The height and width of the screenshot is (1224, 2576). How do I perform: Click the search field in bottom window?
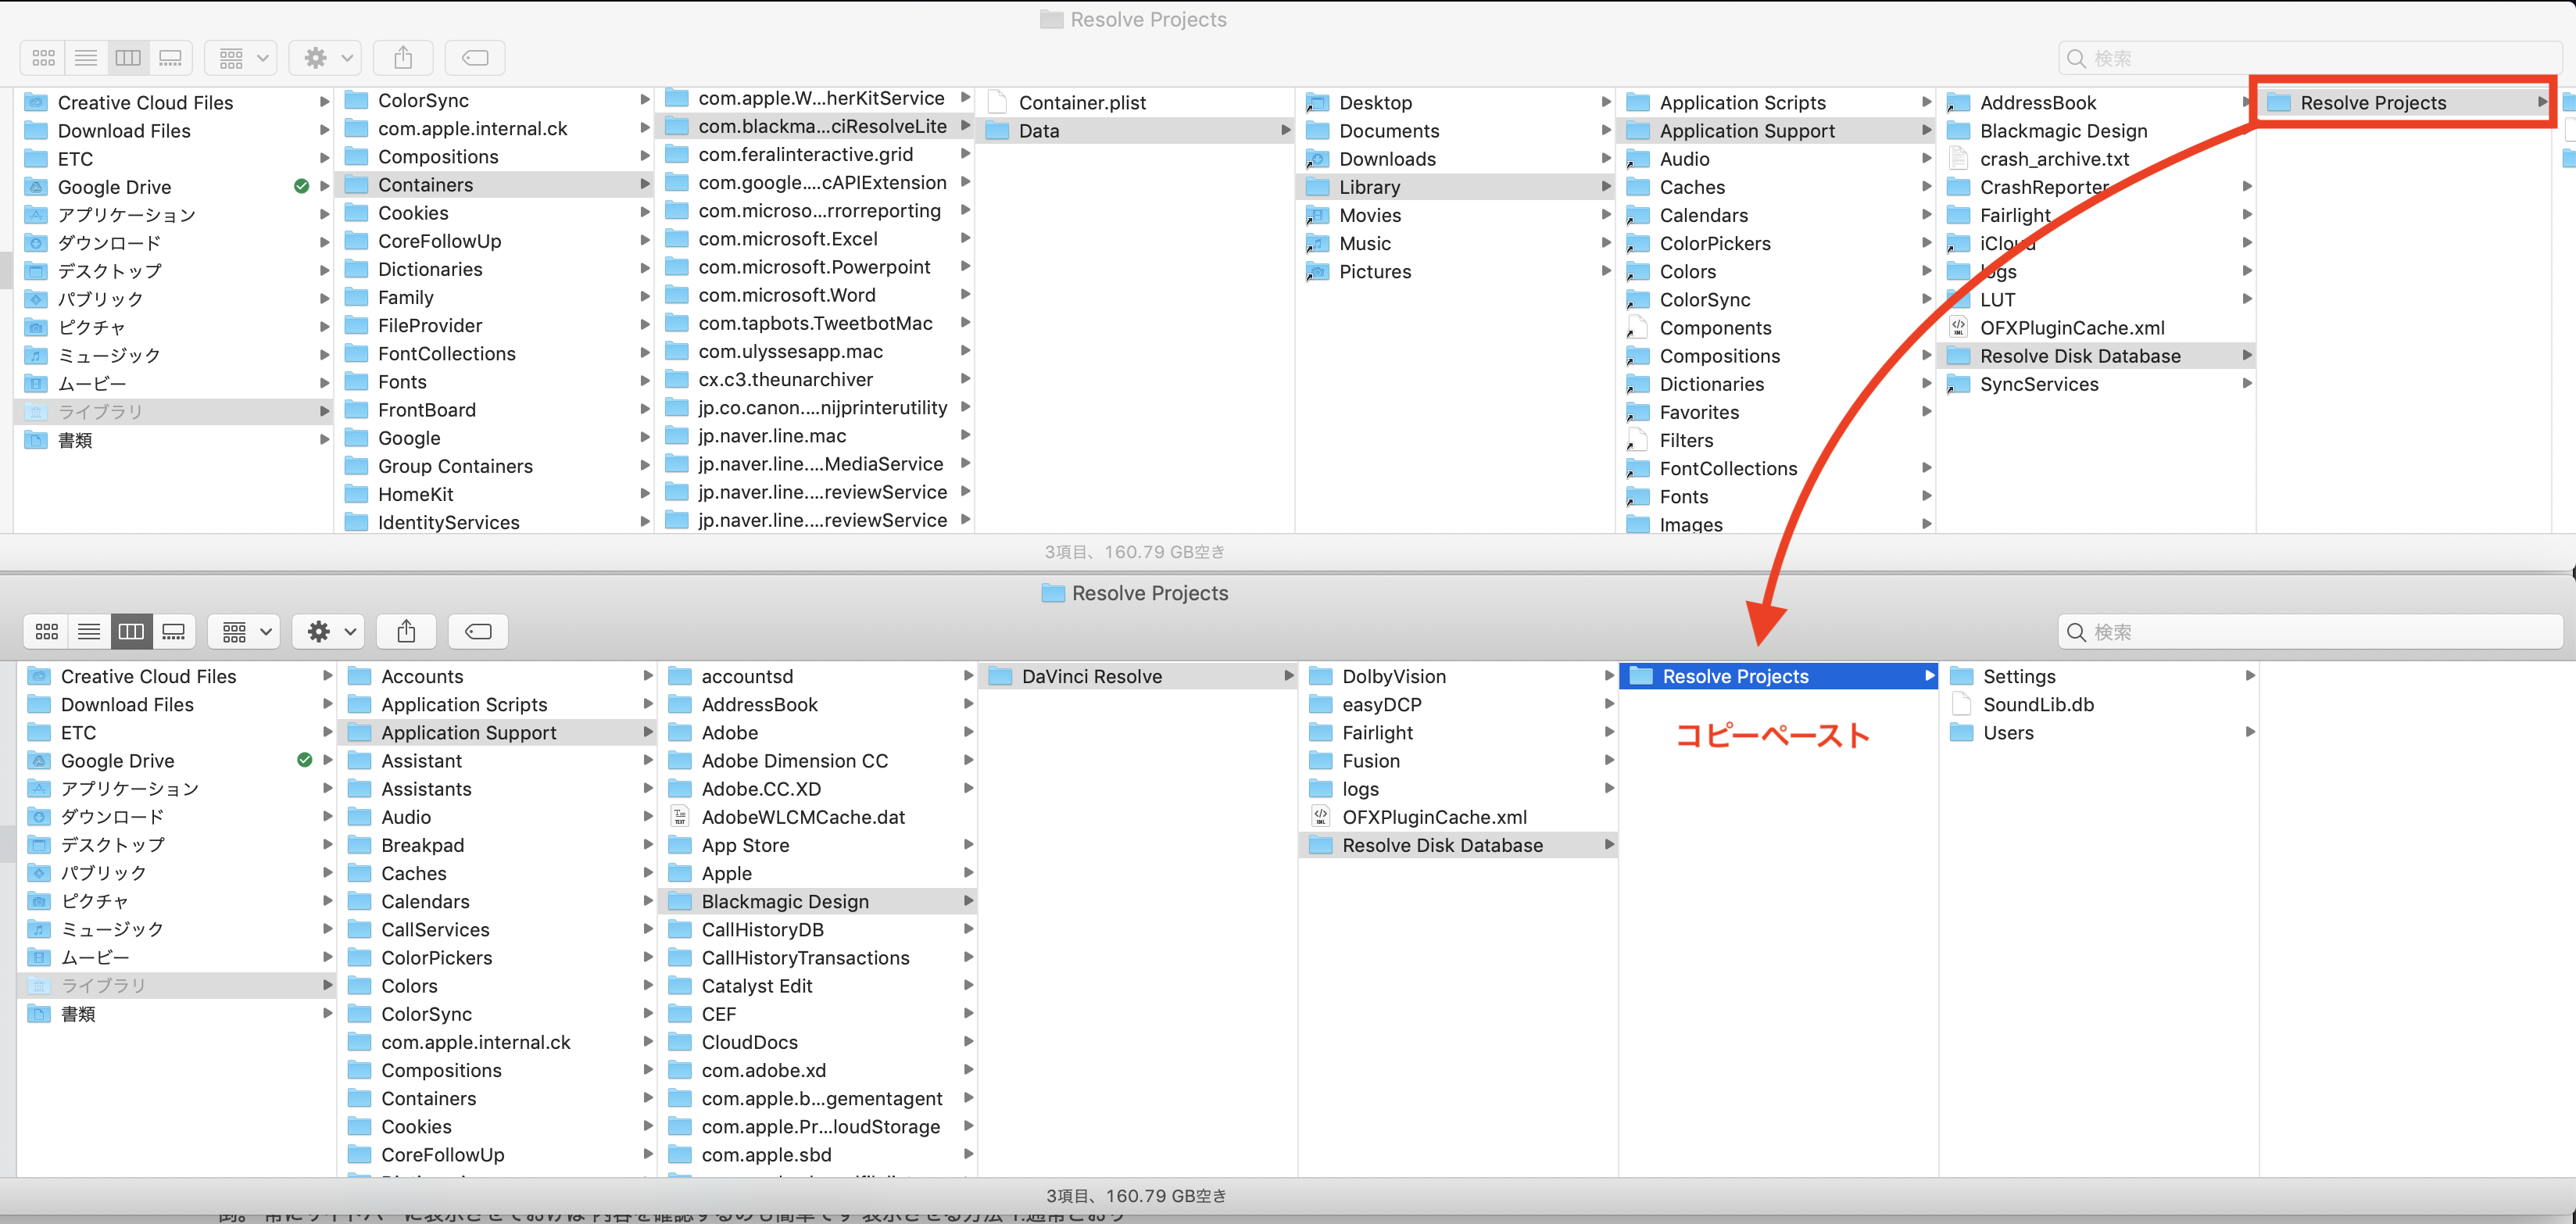(x=2310, y=631)
